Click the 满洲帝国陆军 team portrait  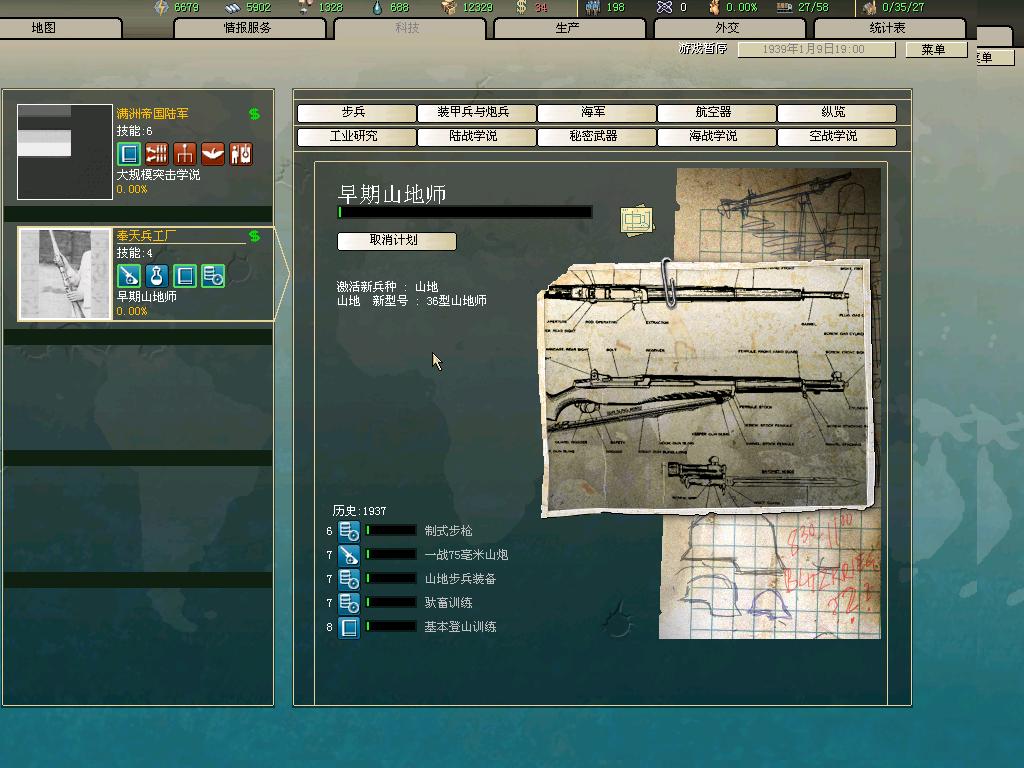click(65, 152)
